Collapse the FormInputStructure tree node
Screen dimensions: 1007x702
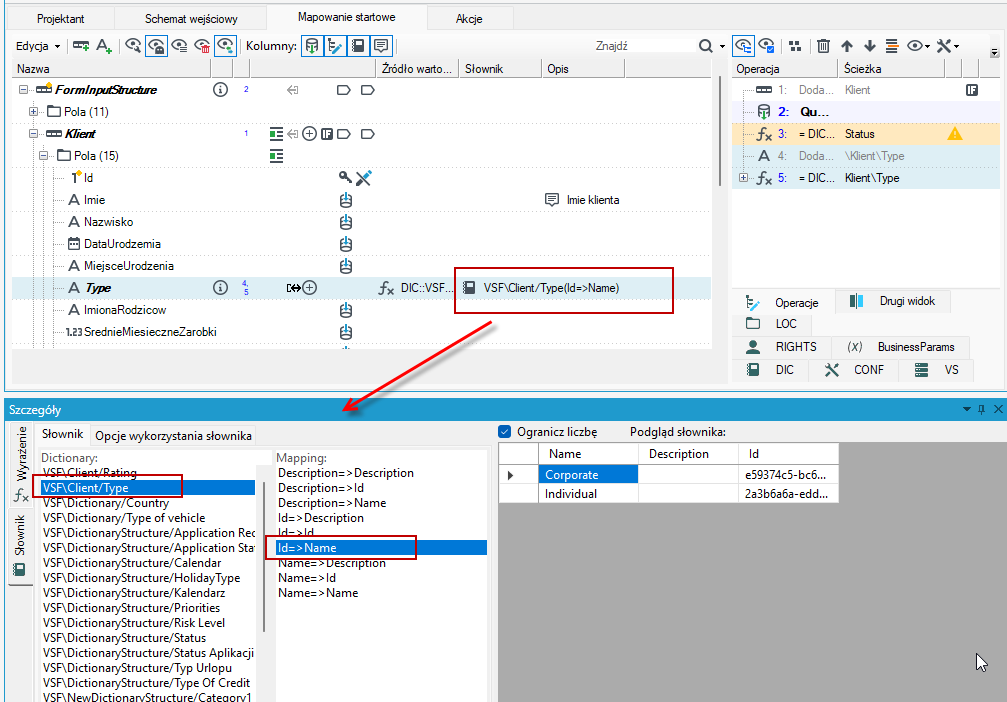click(24, 90)
